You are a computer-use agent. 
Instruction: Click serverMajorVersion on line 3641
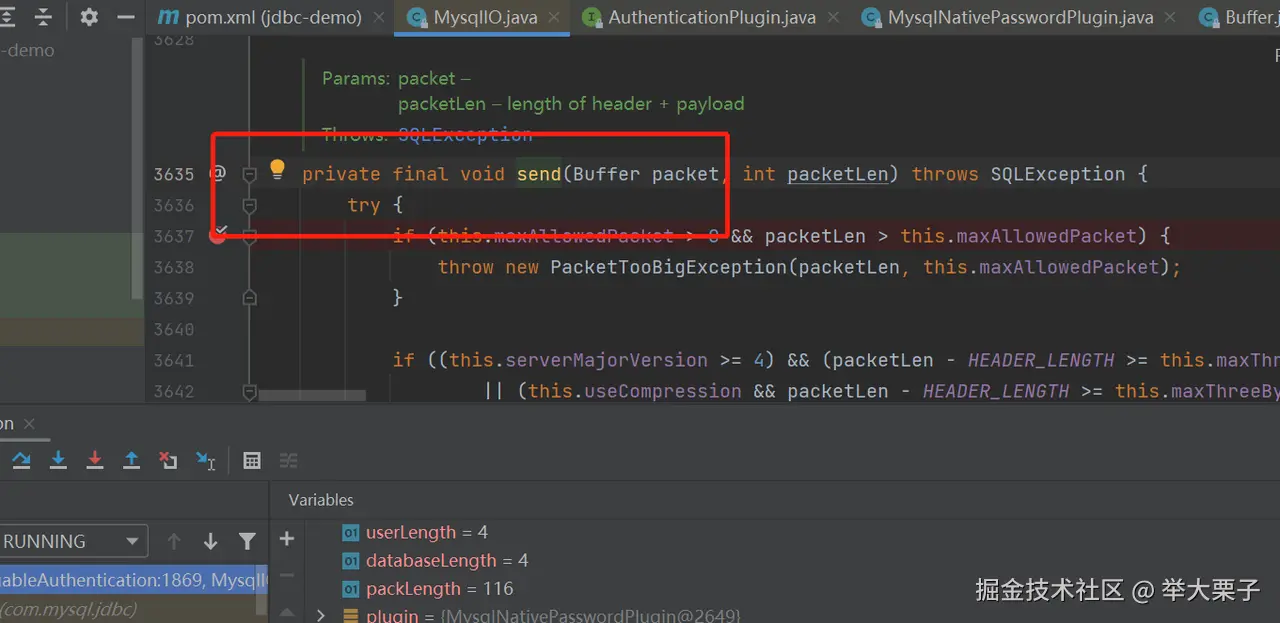pos(607,360)
